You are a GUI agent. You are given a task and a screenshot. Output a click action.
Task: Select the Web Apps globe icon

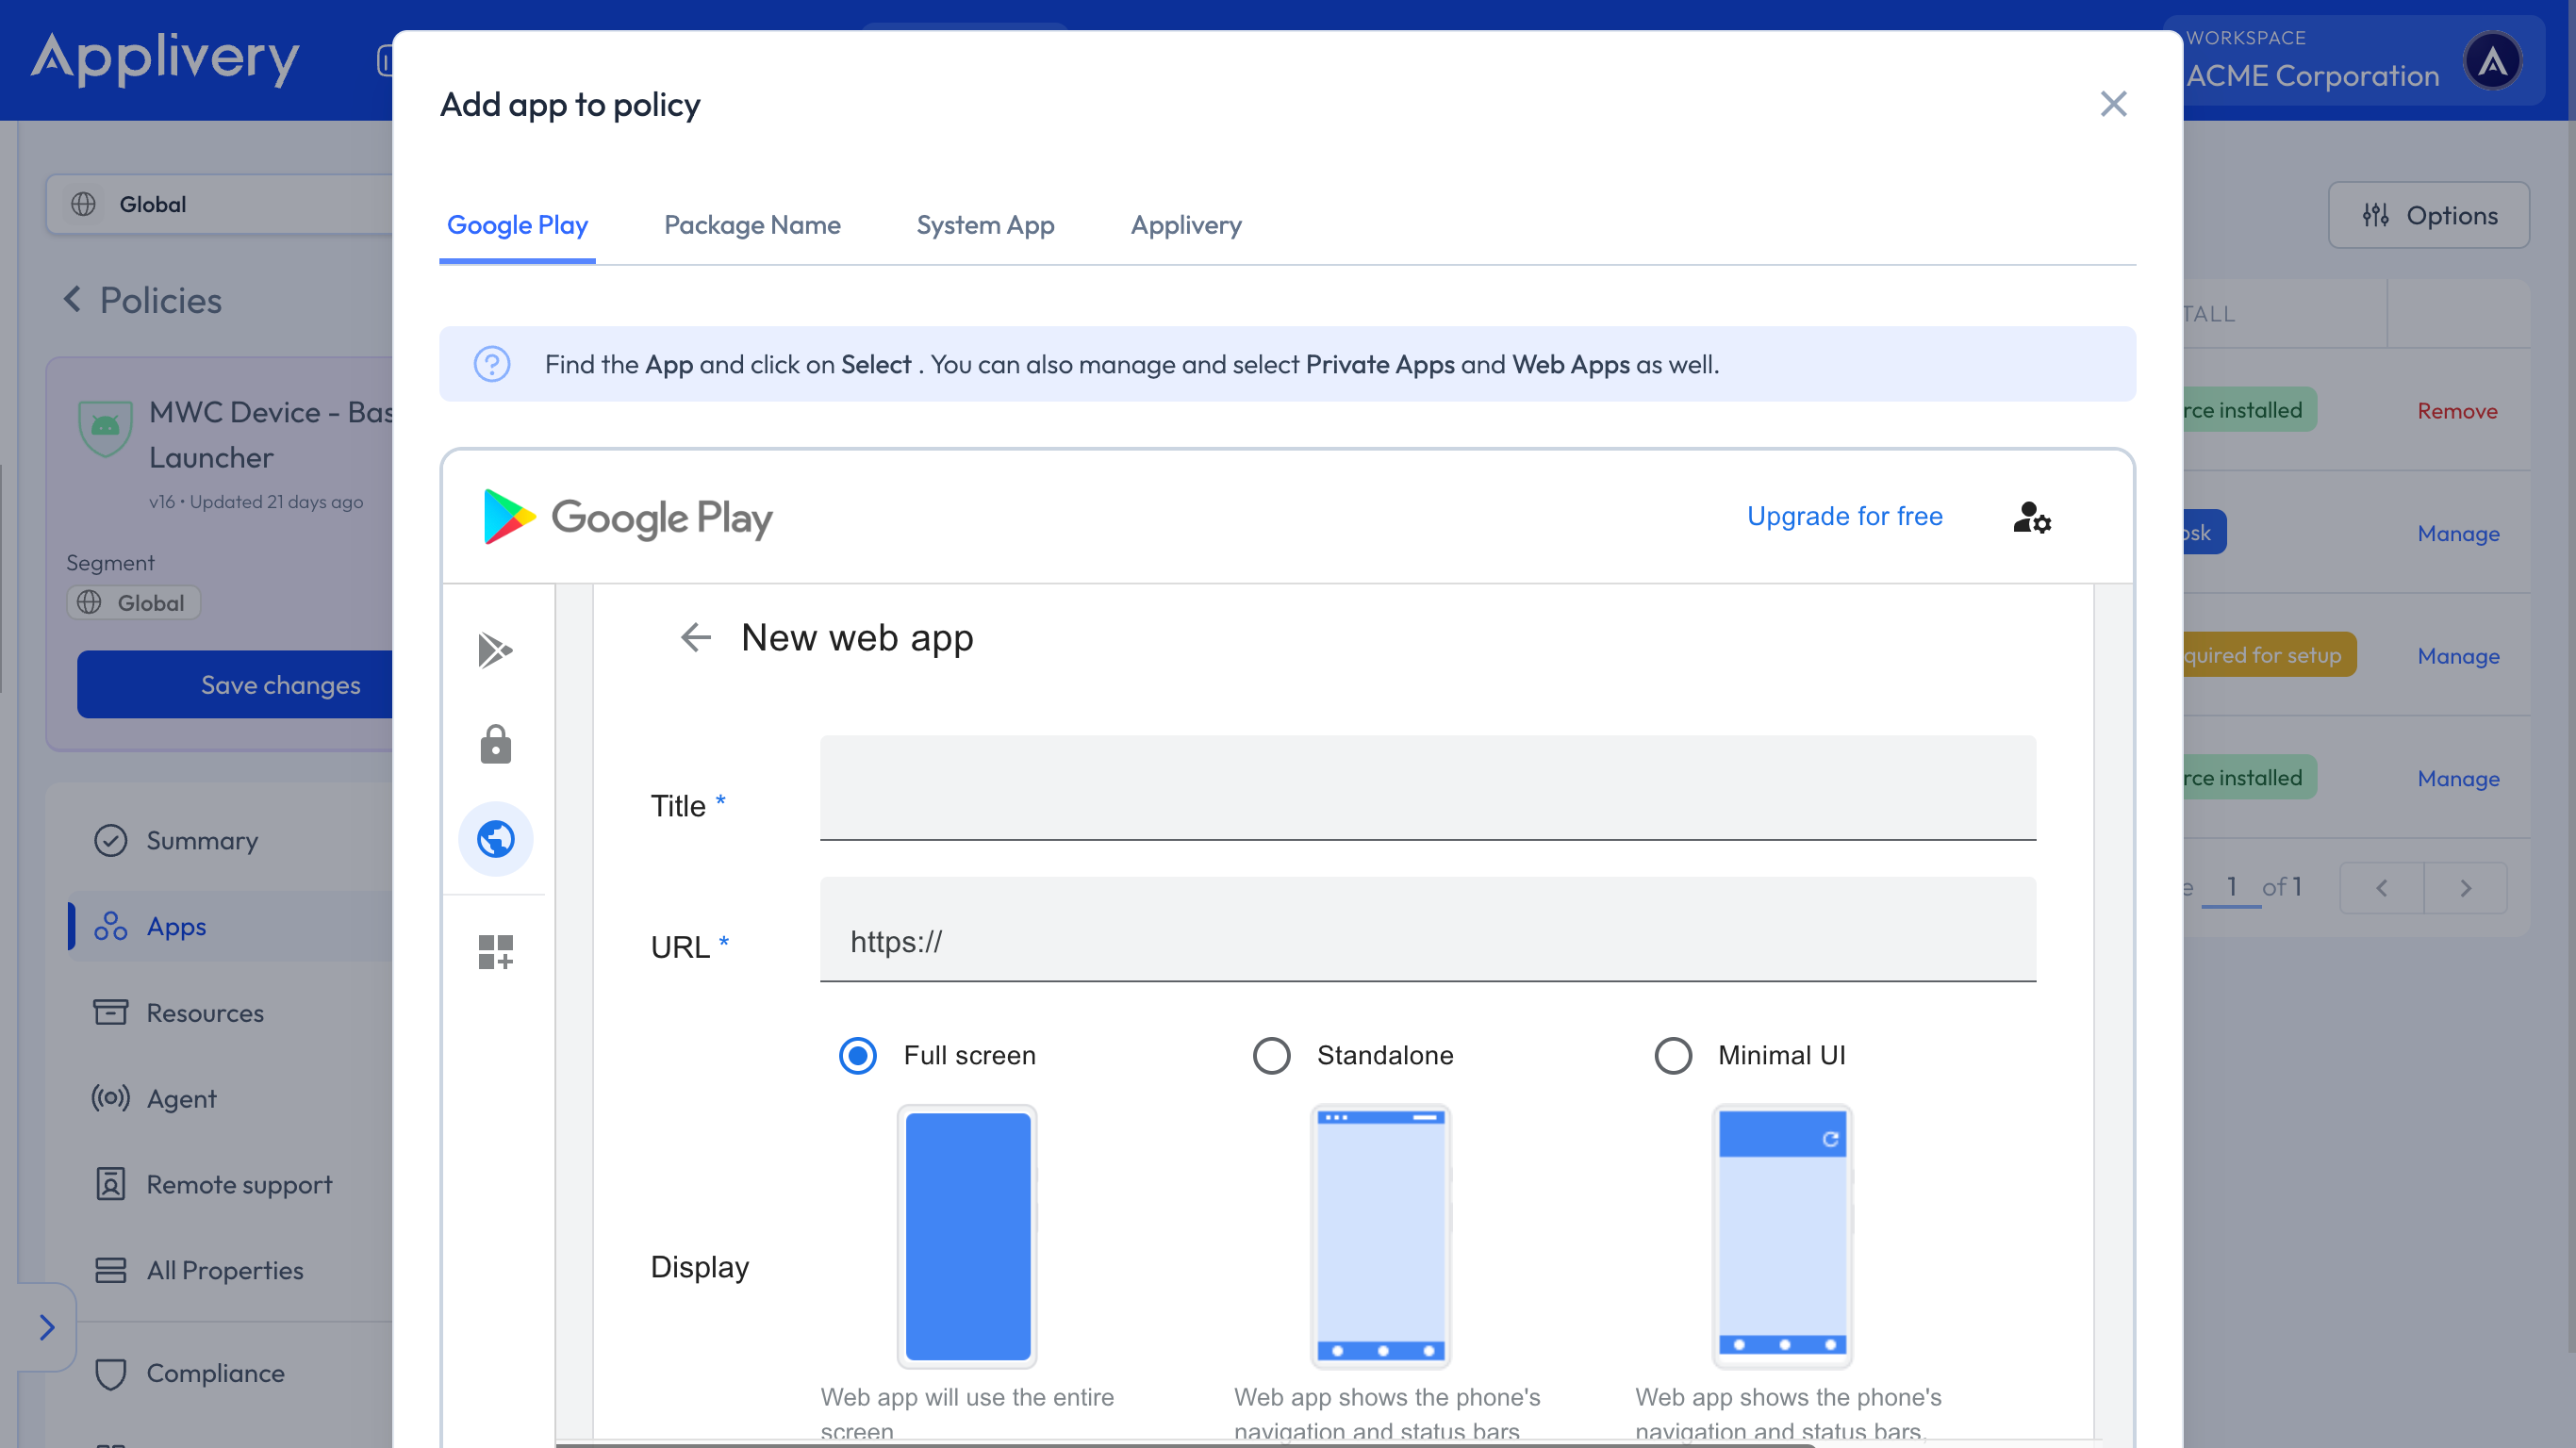click(496, 839)
